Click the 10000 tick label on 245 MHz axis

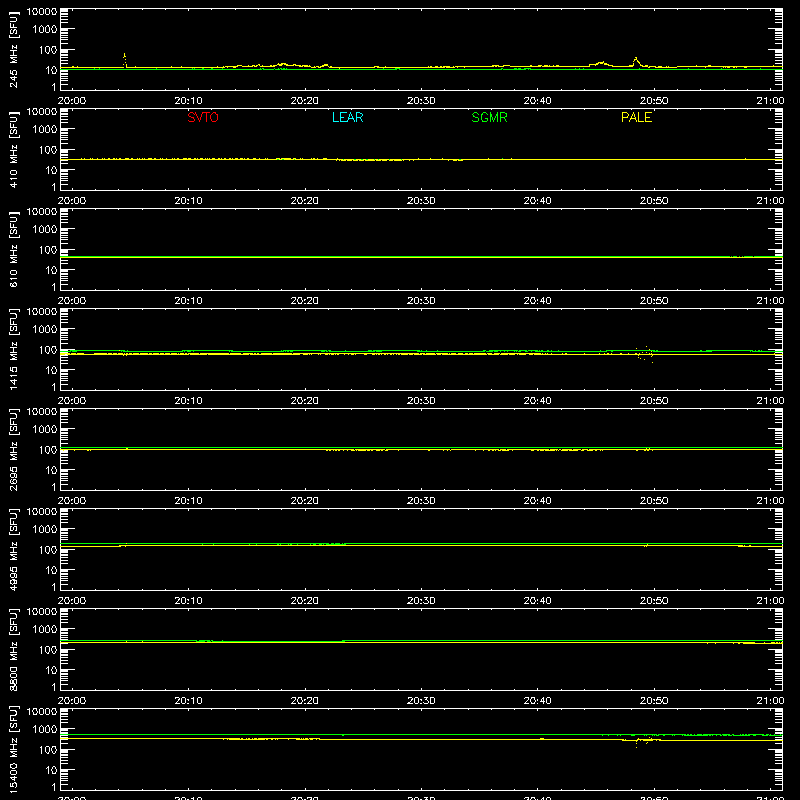[42, 11]
